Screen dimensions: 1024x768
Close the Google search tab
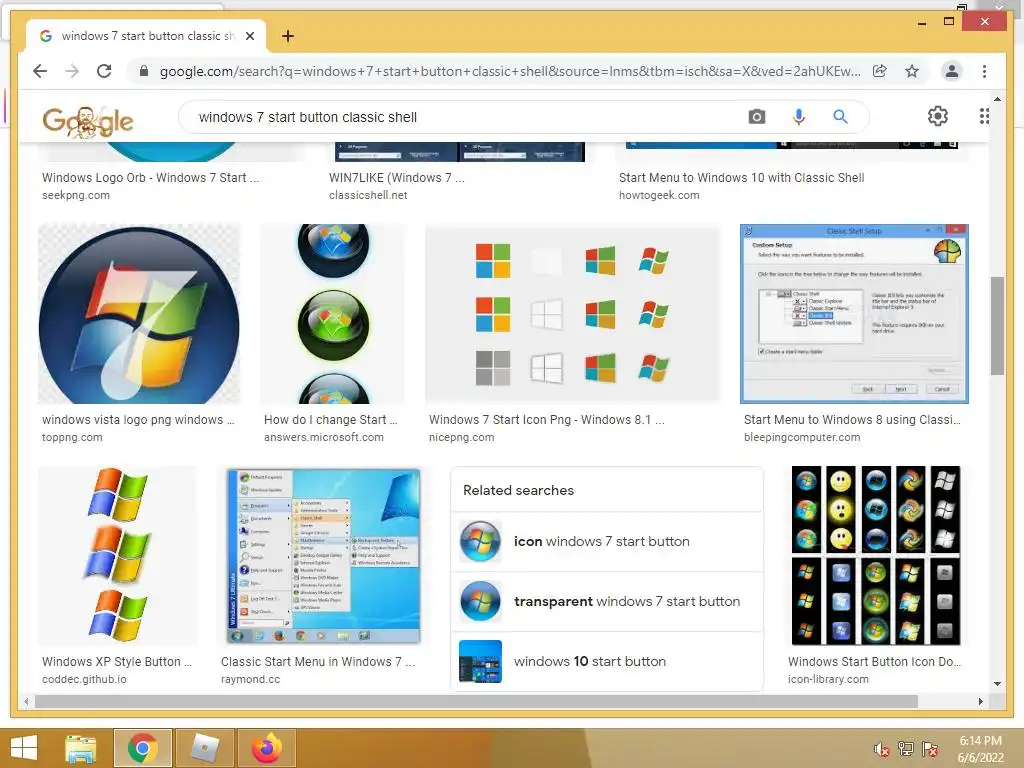coord(249,36)
